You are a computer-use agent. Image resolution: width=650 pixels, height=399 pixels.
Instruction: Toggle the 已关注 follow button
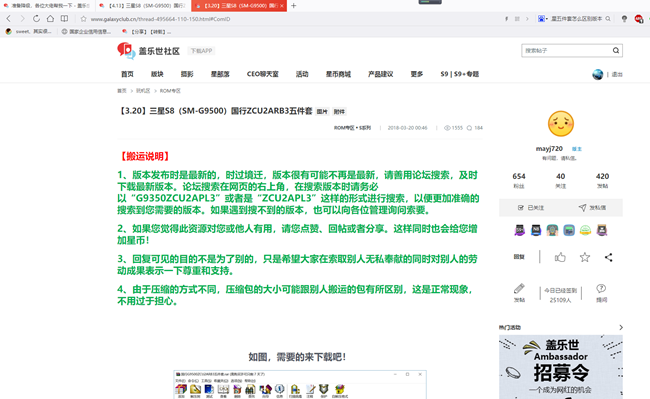[x=531, y=208]
